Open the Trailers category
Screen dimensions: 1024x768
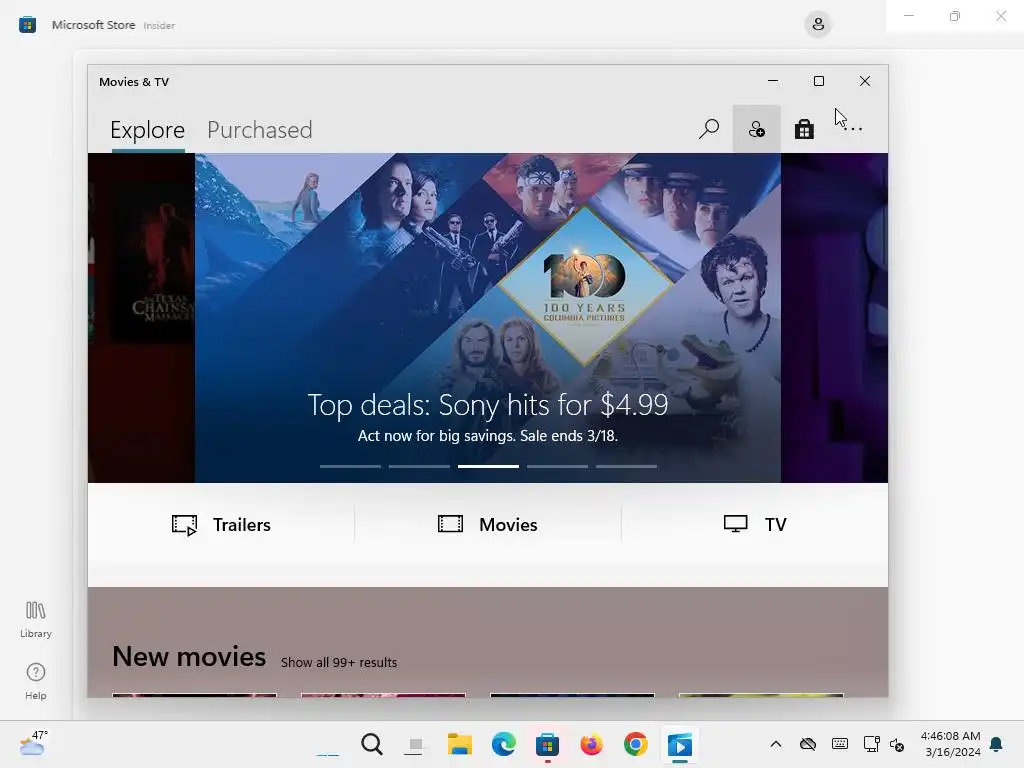(x=221, y=524)
